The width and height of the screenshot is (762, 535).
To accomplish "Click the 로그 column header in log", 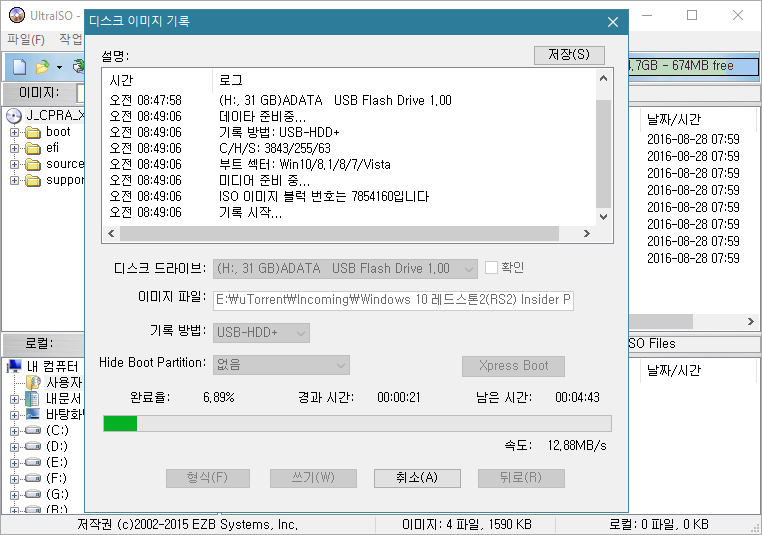I will coord(404,80).
